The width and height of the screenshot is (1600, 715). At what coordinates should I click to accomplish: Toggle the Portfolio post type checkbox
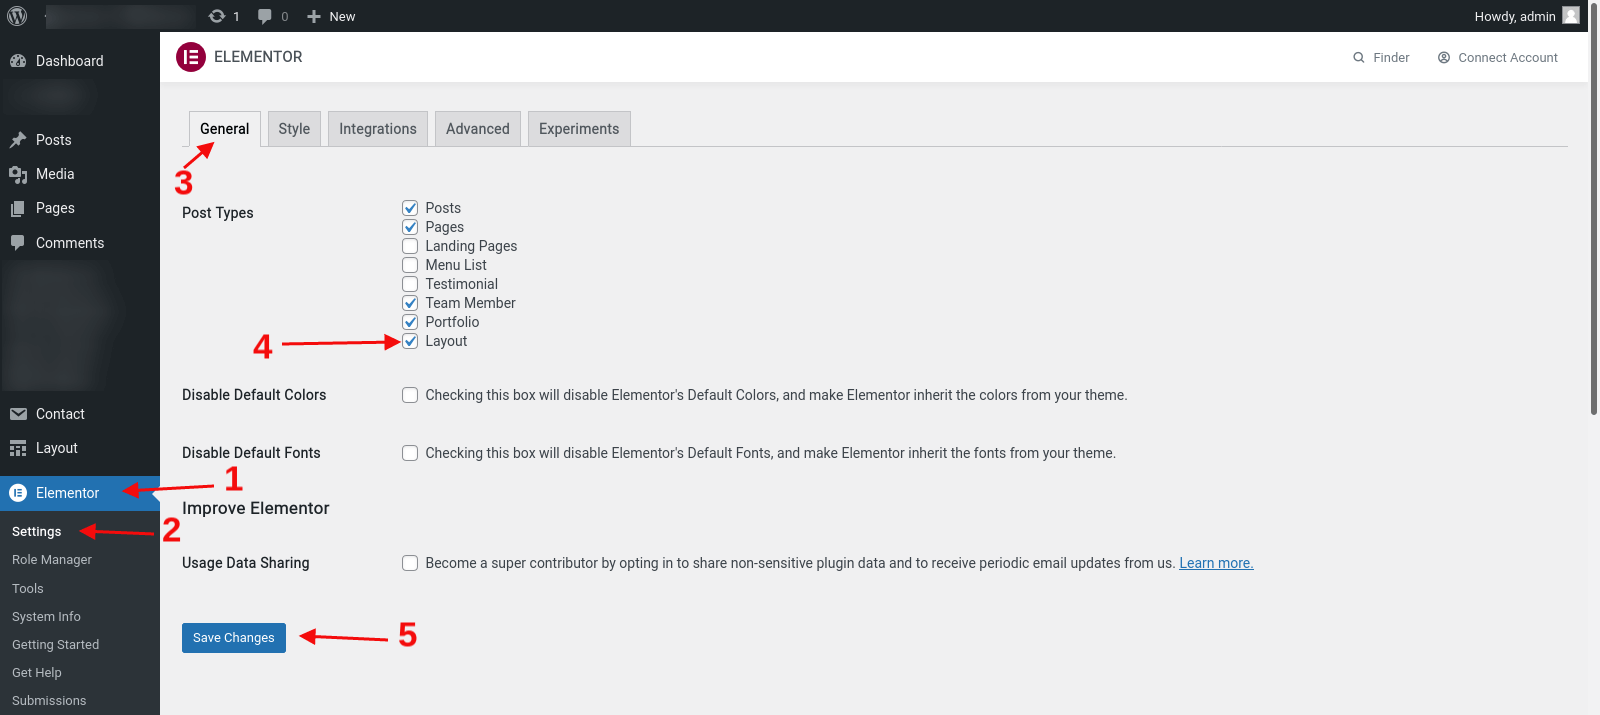(x=410, y=322)
